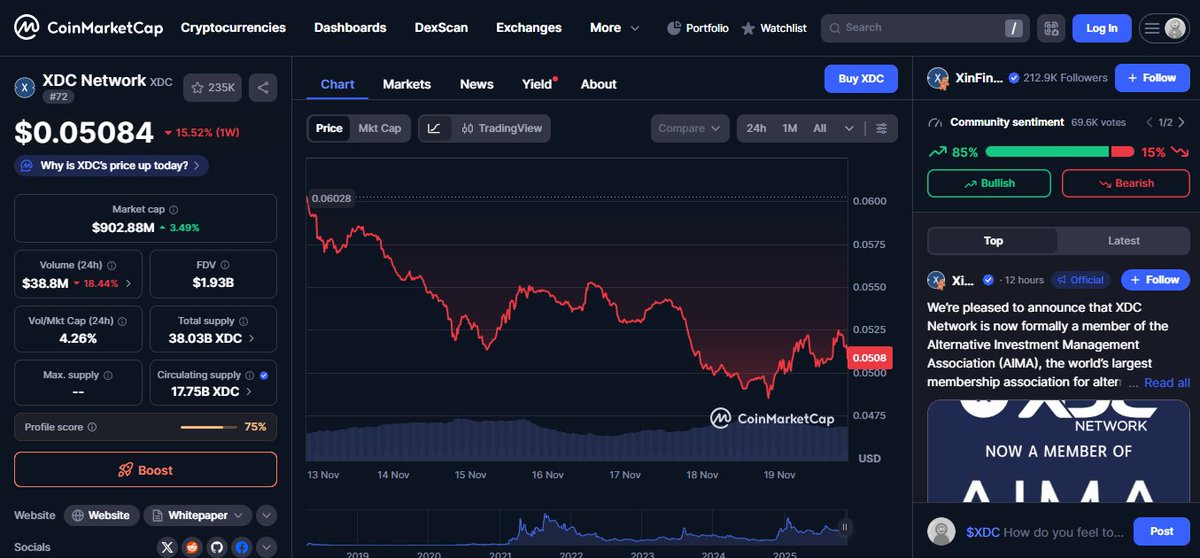Expand Volume (24h) details chevron

pos(128,284)
